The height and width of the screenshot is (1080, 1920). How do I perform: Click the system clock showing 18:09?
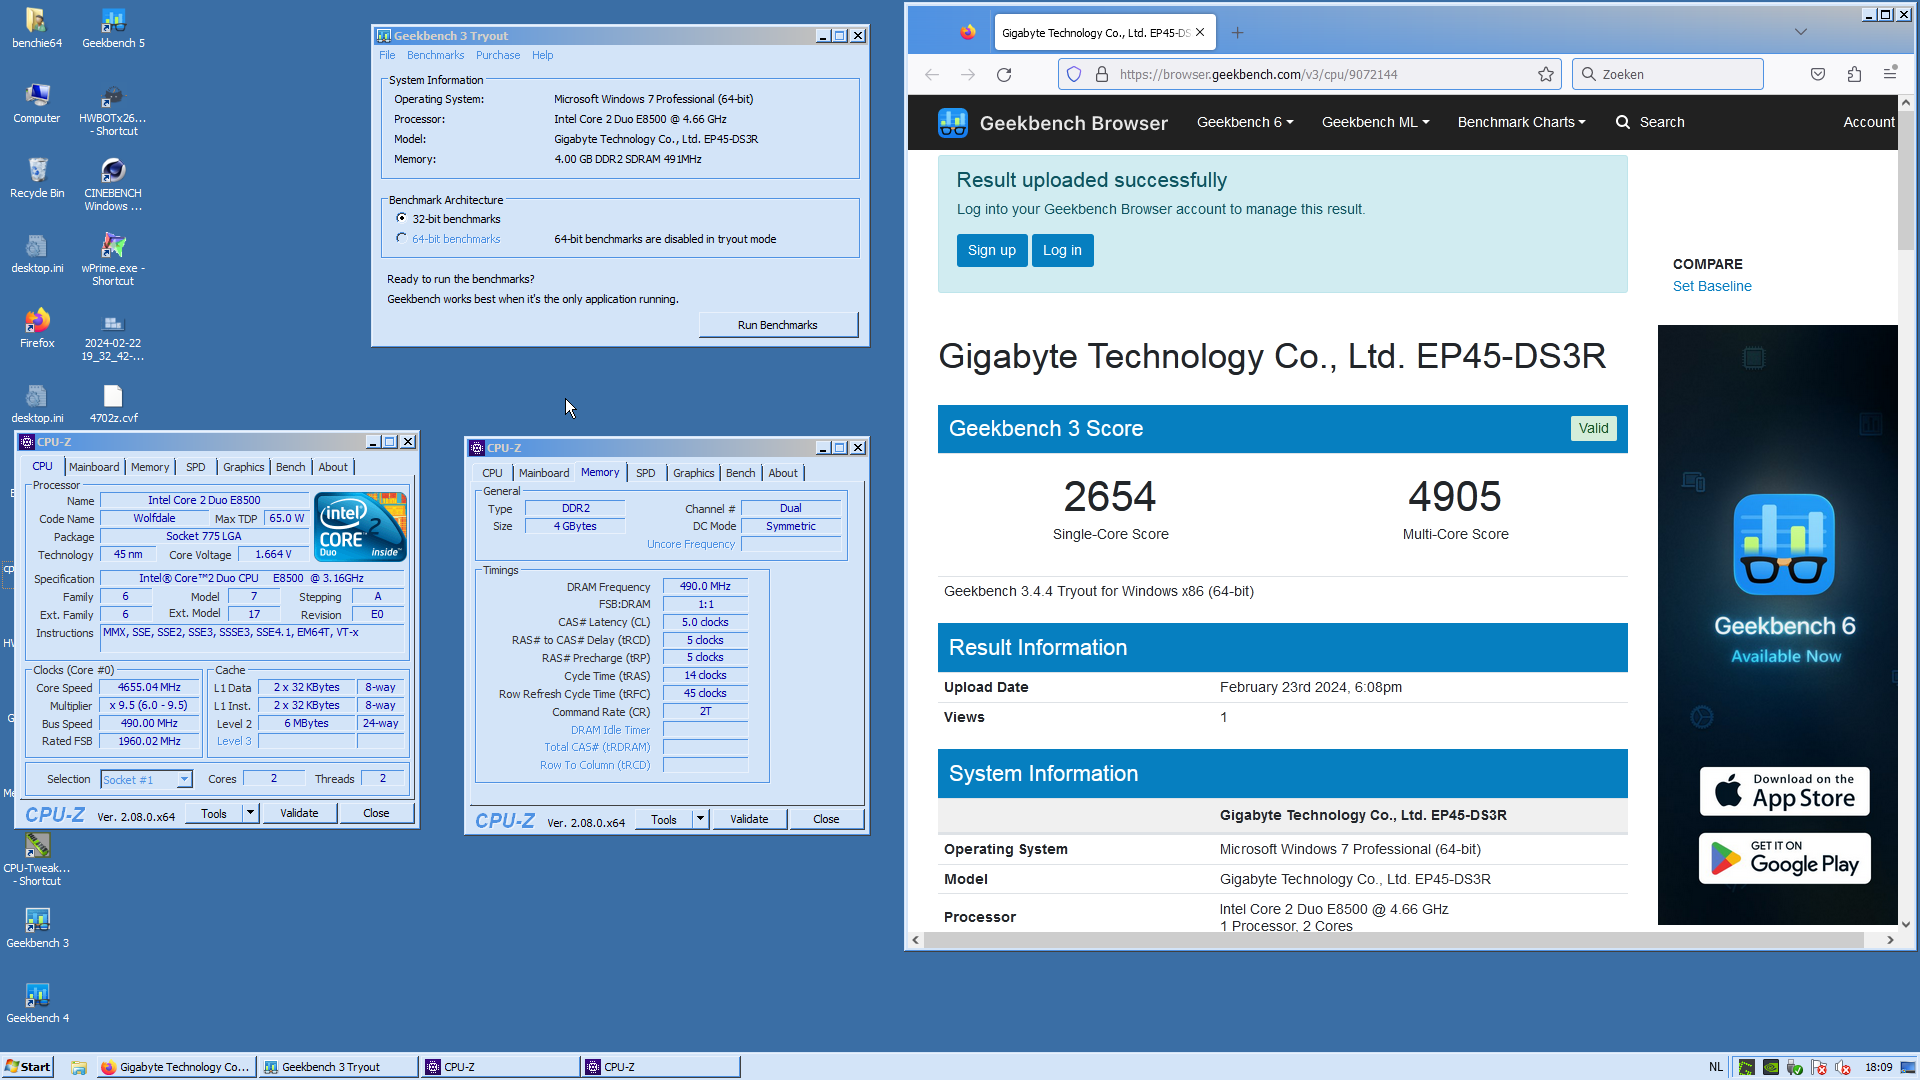[1879, 1067]
